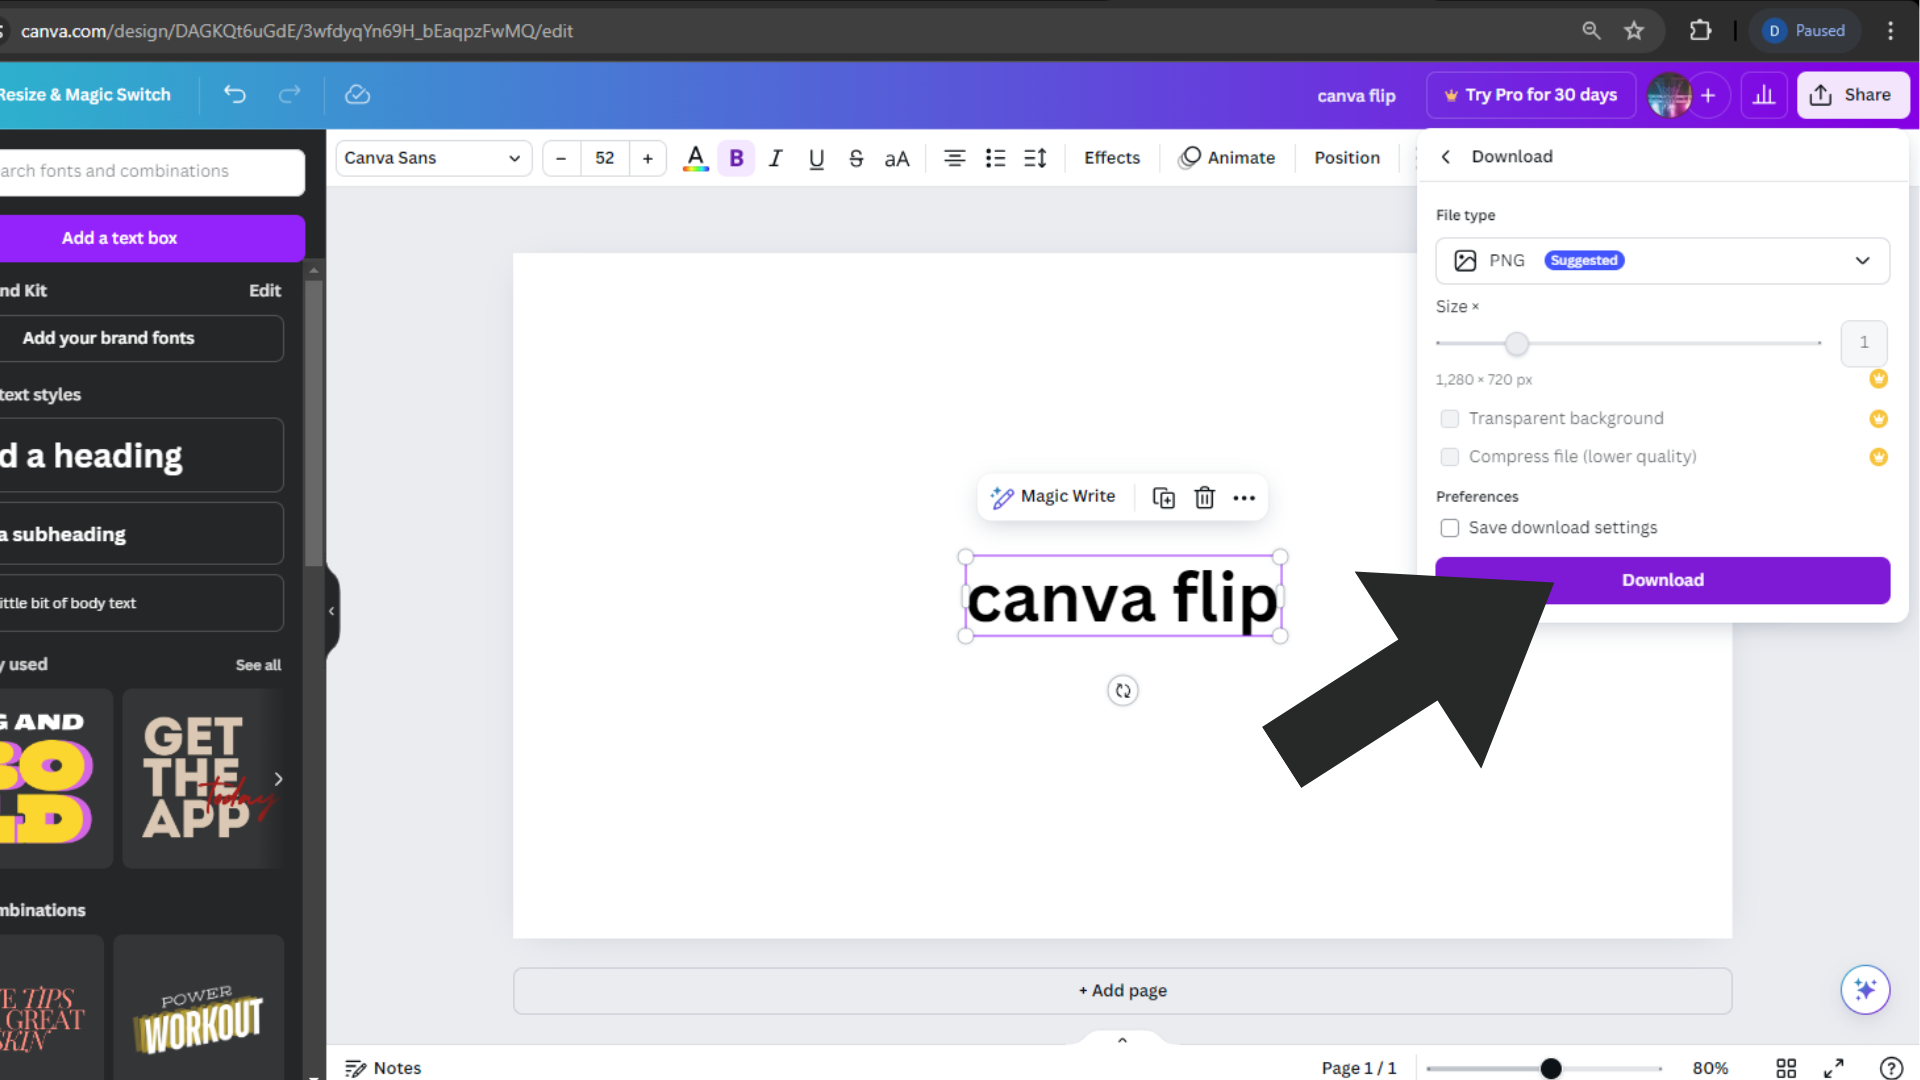Toggle underline formatting
1920x1080 pixels.
click(816, 158)
